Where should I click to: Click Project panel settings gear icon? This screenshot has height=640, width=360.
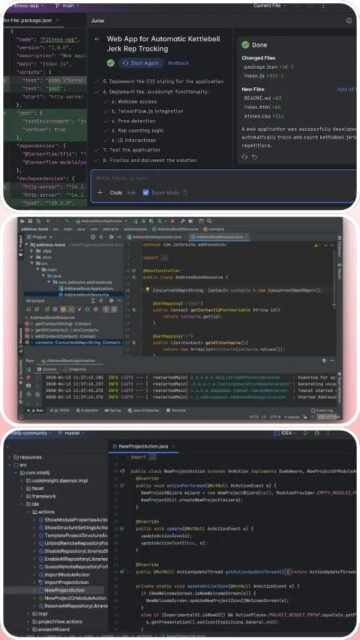point(111,237)
